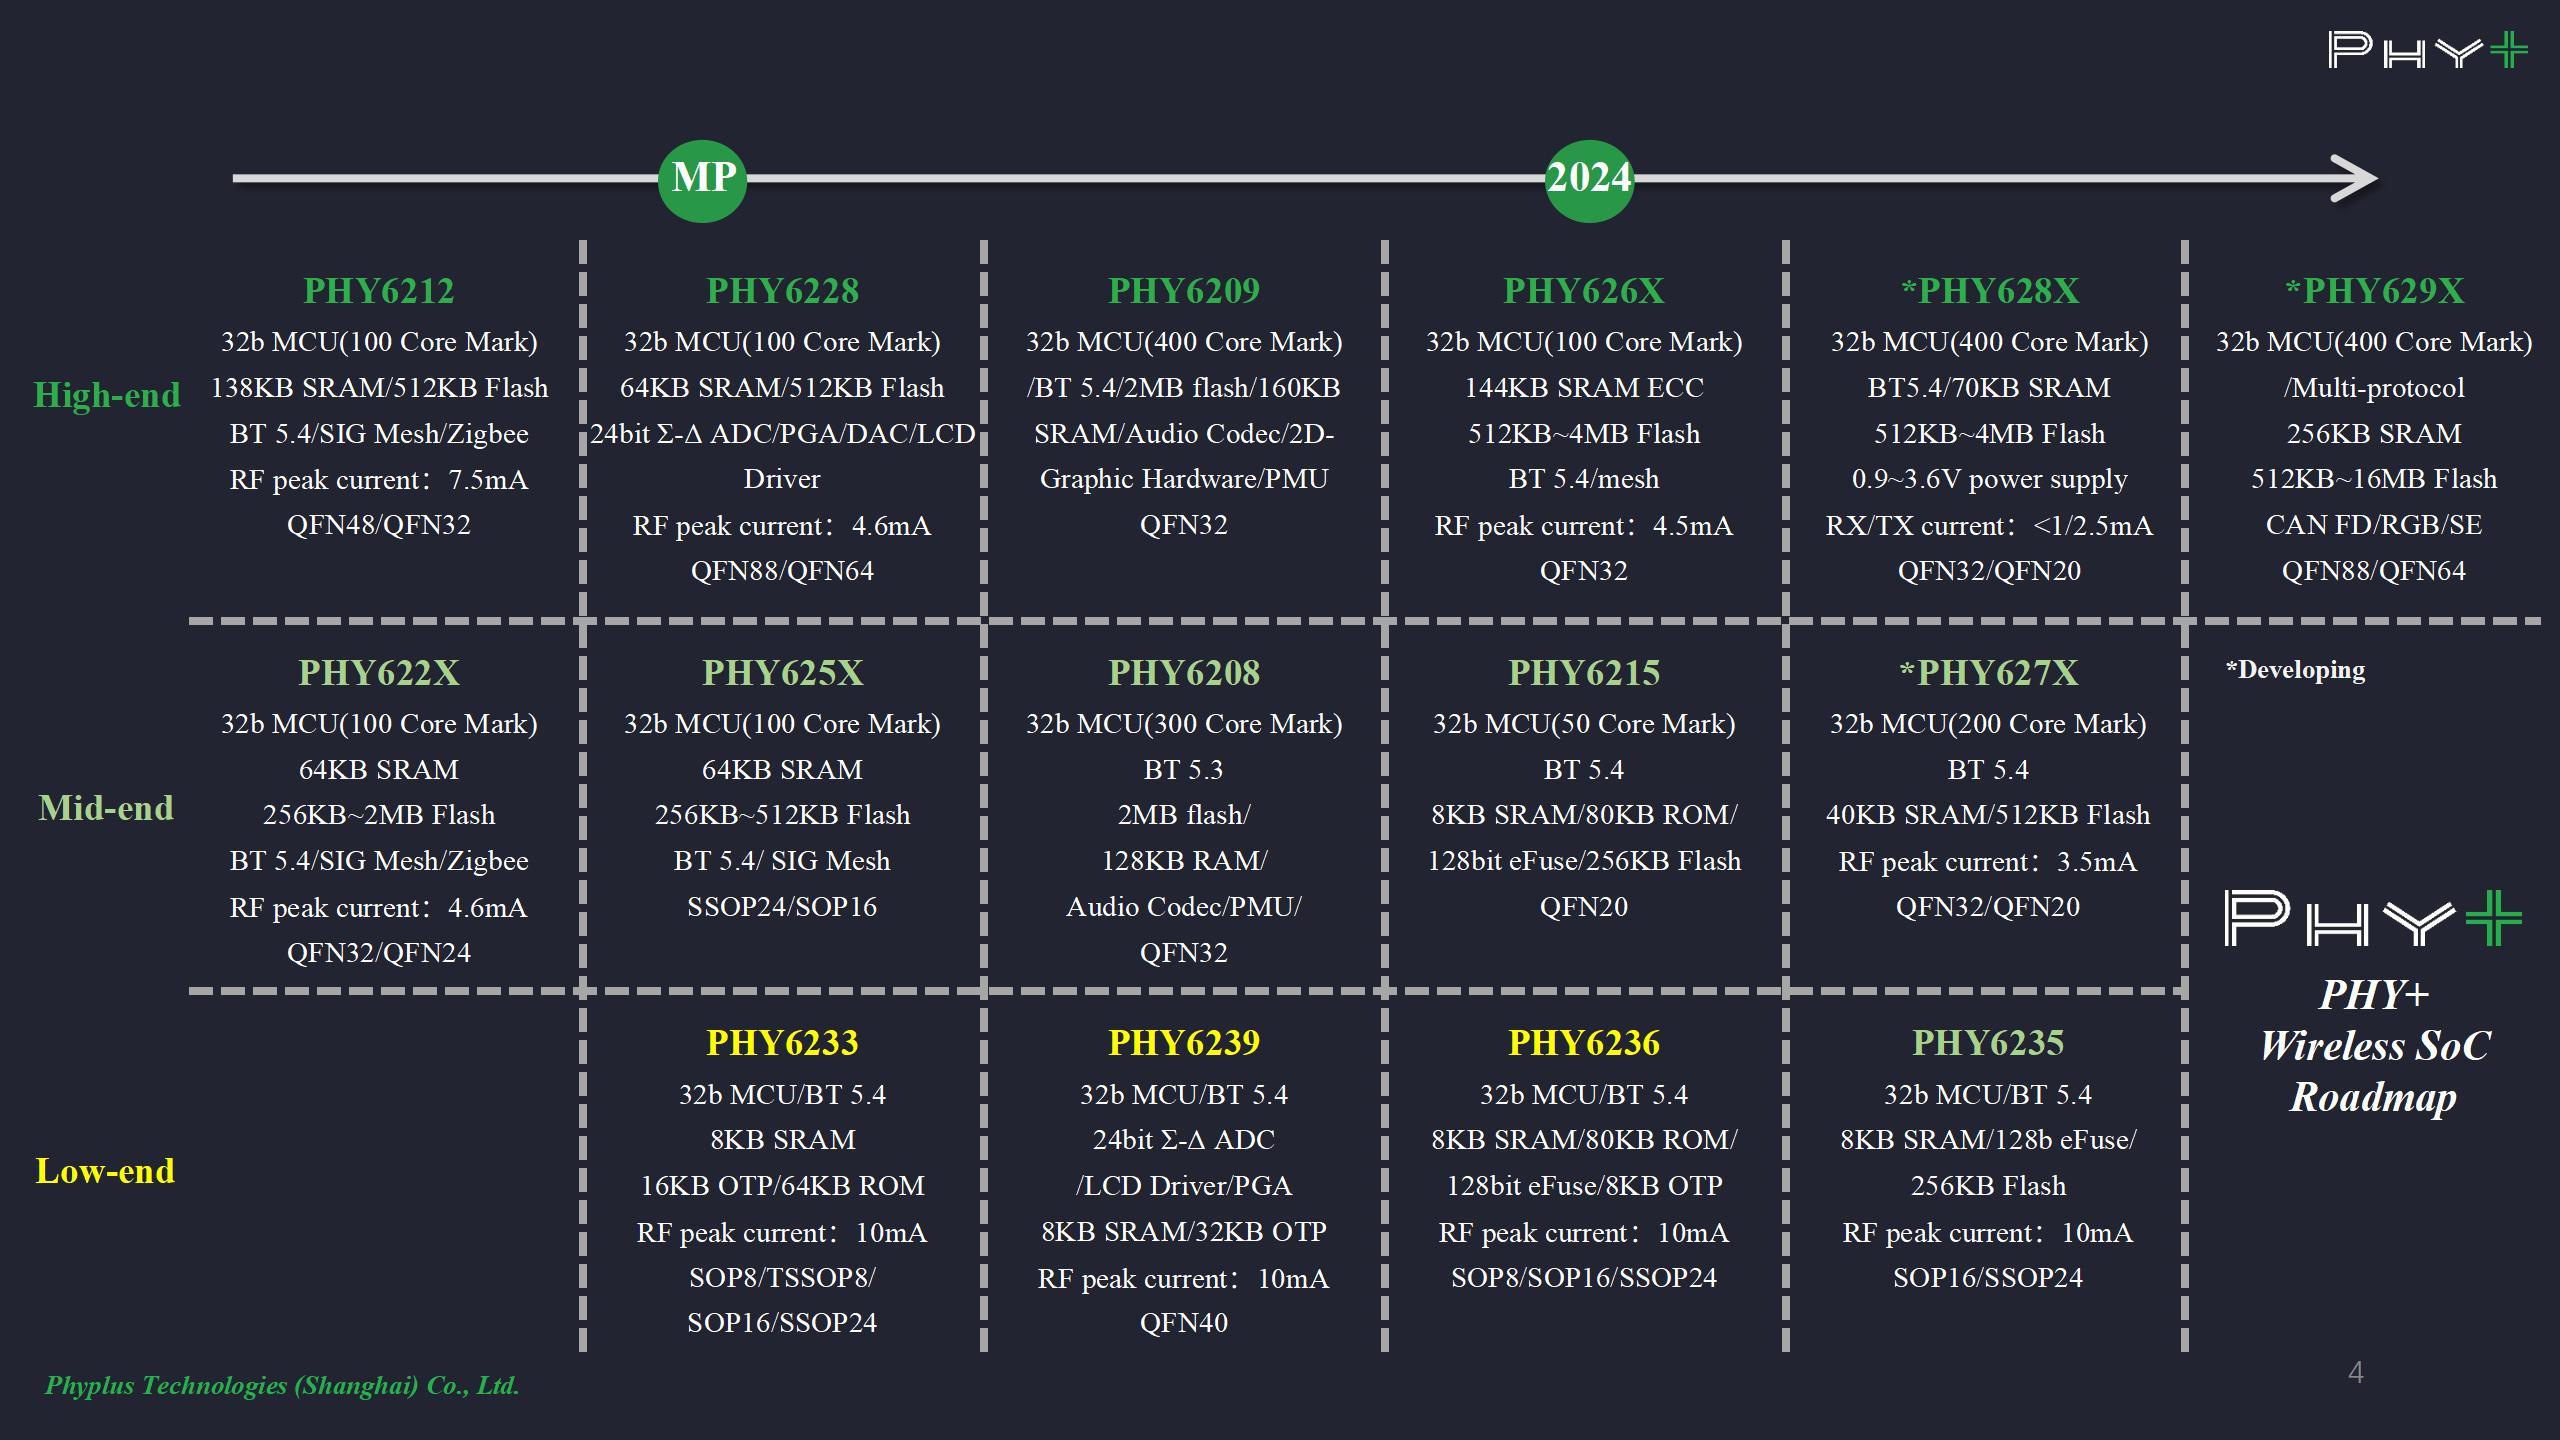Select the green 2024 timeline circle
Image resolution: width=2560 pixels, height=1440 pixels.
click(x=1589, y=179)
